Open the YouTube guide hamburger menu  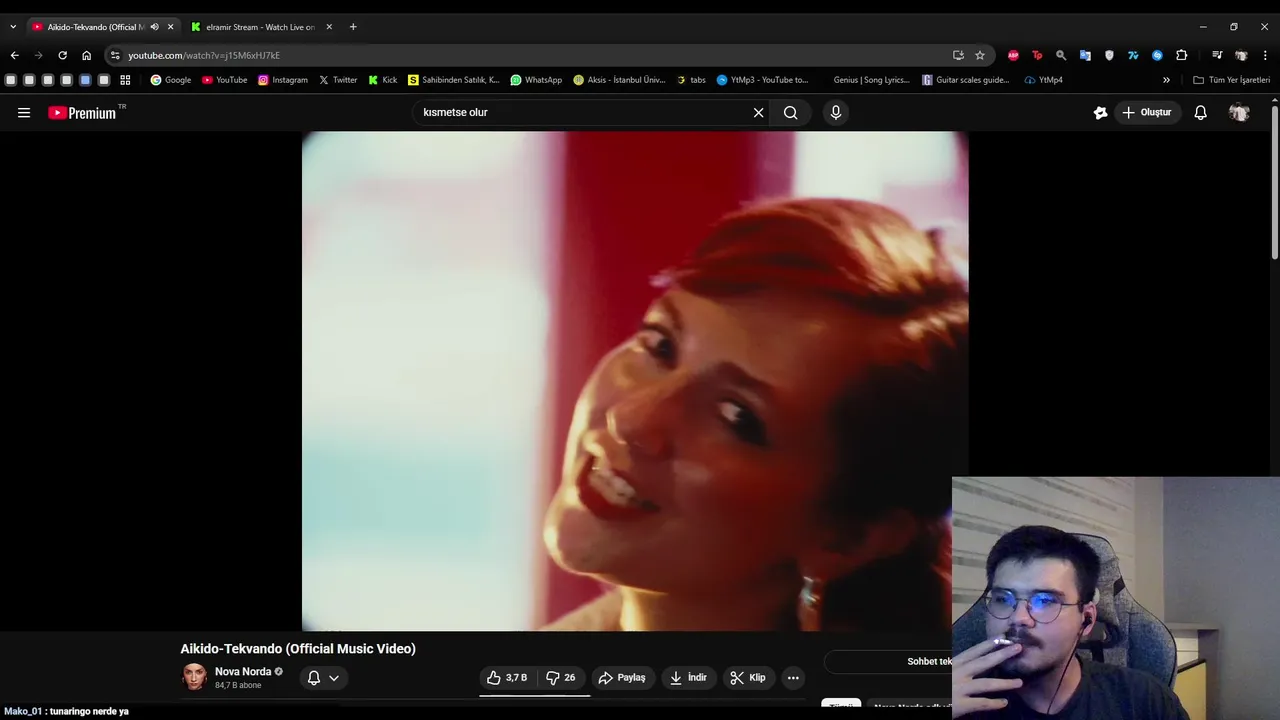tap(24, 113)
